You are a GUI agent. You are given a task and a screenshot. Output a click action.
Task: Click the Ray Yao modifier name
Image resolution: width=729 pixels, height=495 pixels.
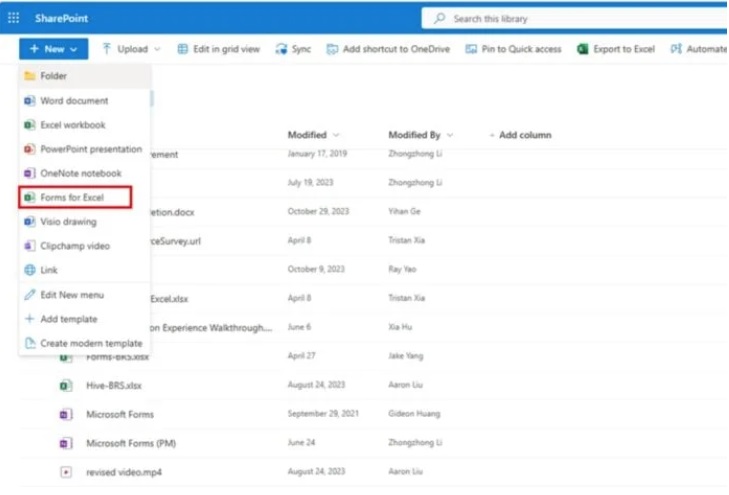[x=402, y=269]
